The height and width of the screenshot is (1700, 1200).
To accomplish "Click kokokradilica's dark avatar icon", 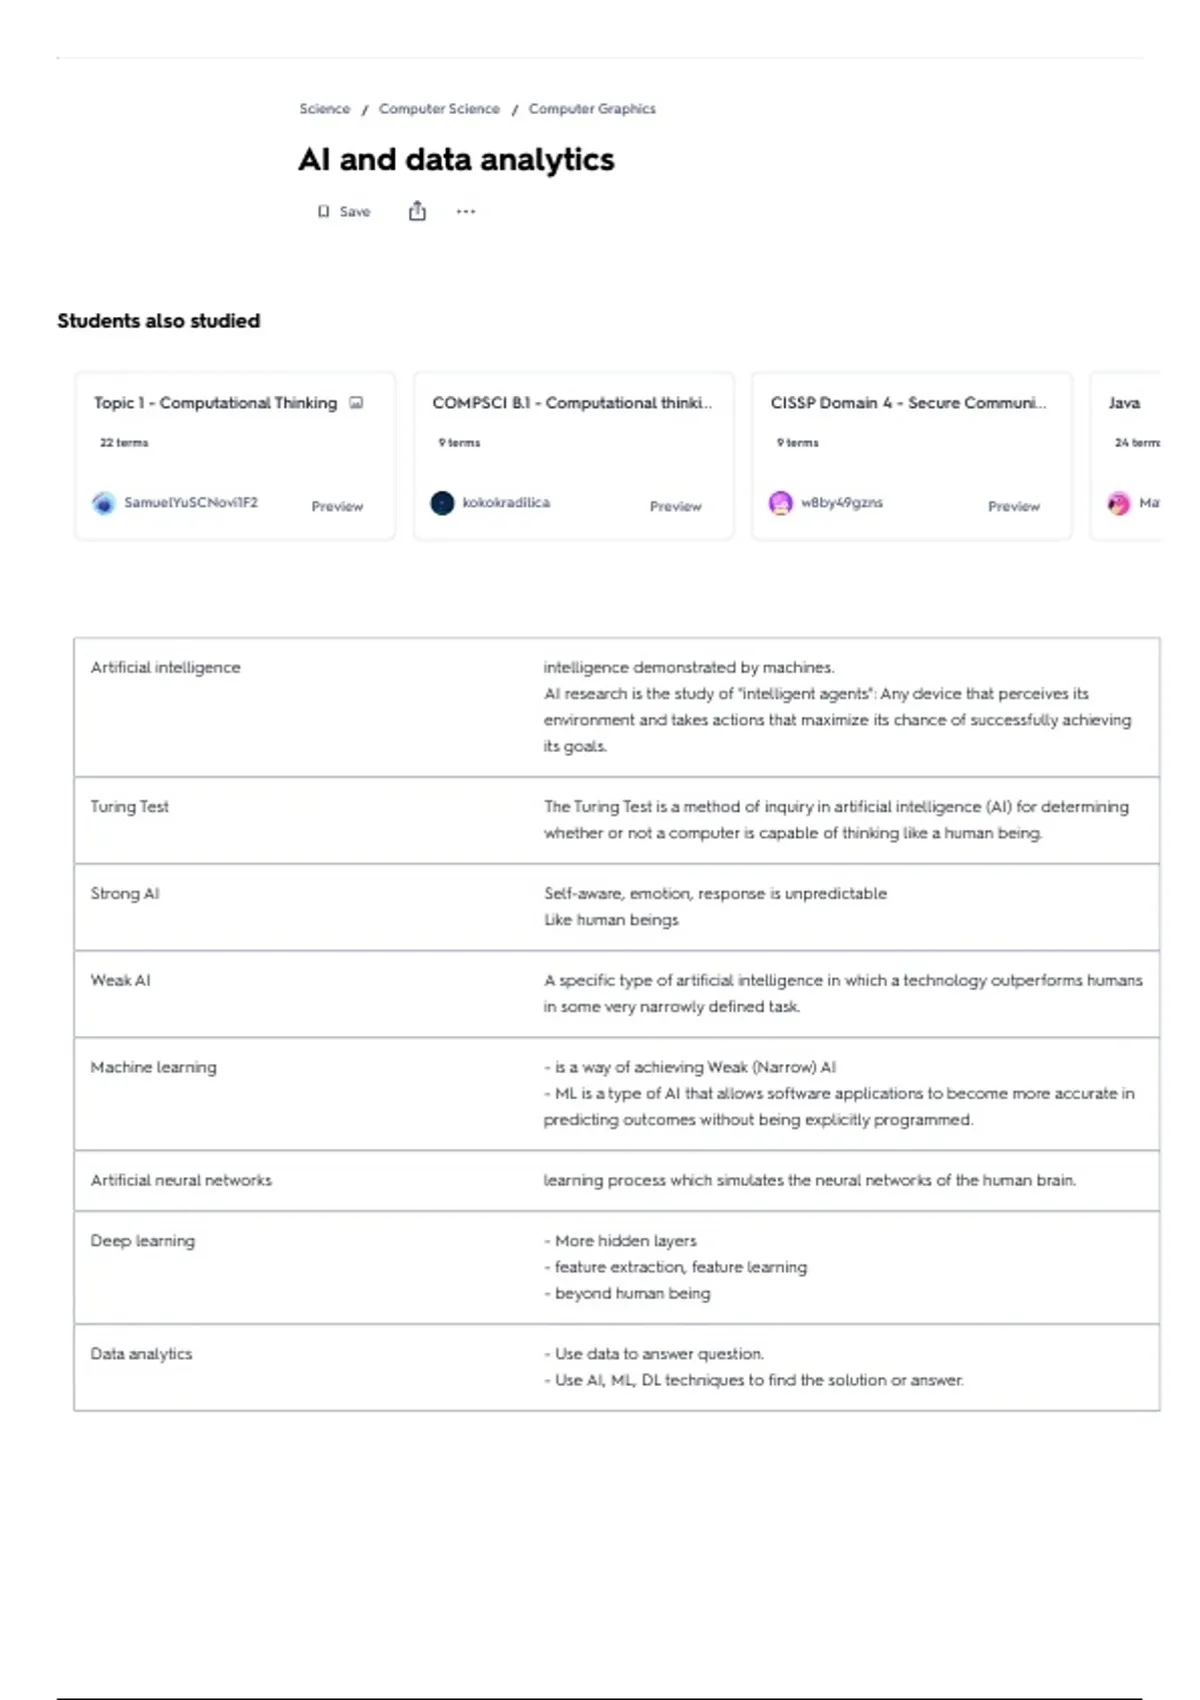I will click(442, 503).
